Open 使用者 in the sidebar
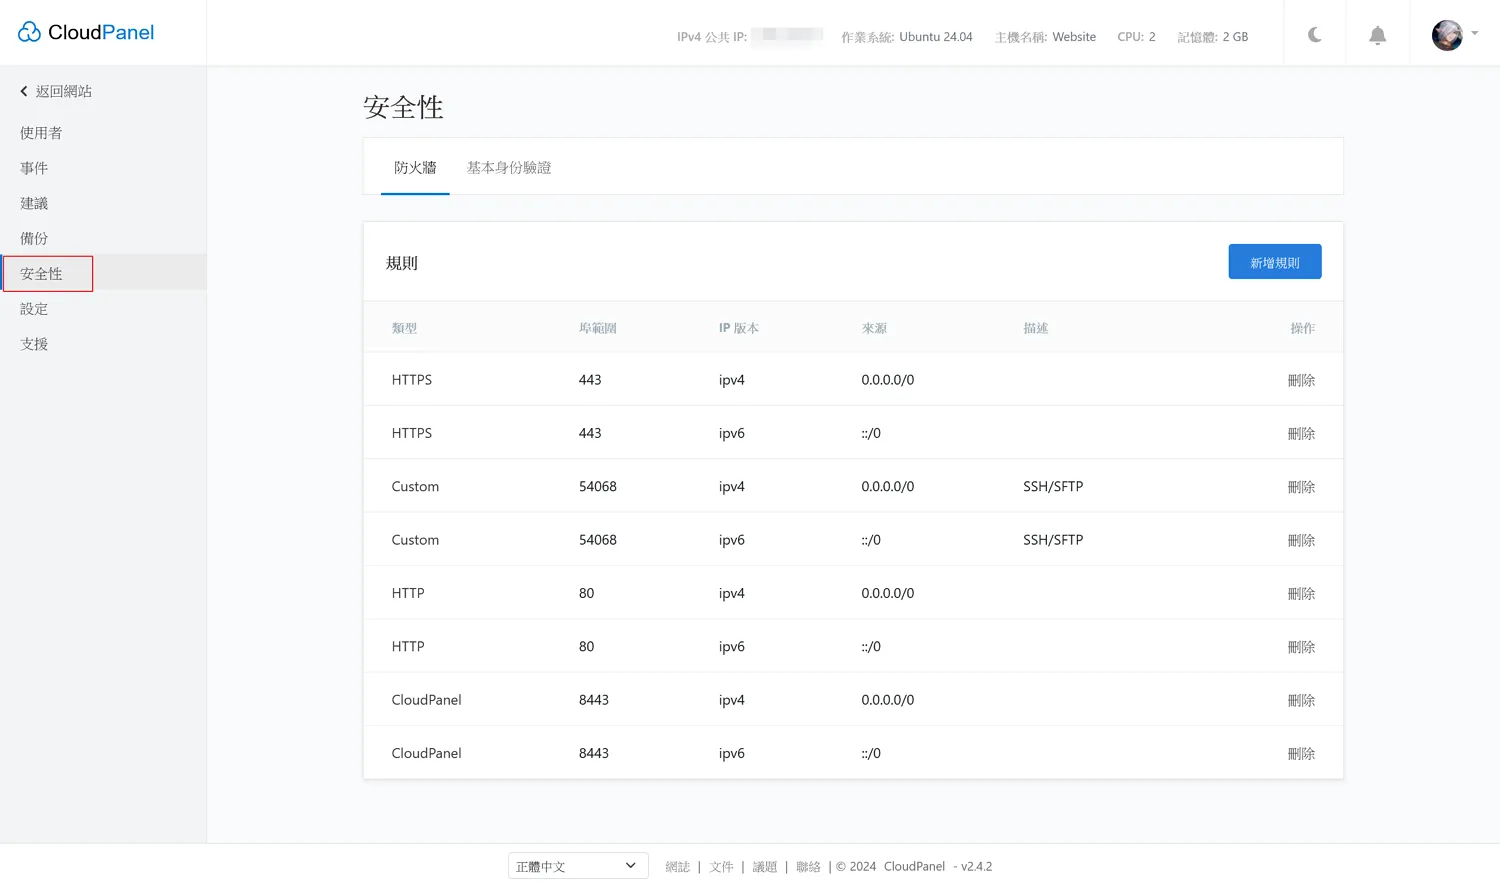 (x=41, y=133)
